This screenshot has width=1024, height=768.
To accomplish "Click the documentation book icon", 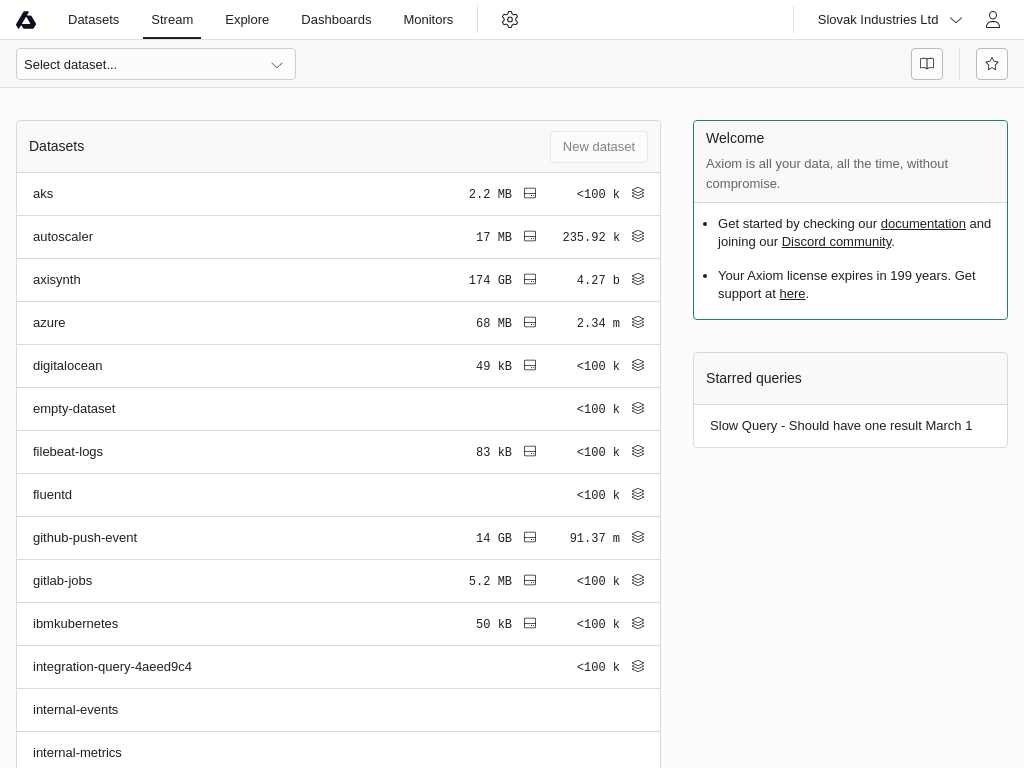I will click(x=927, y=64).
